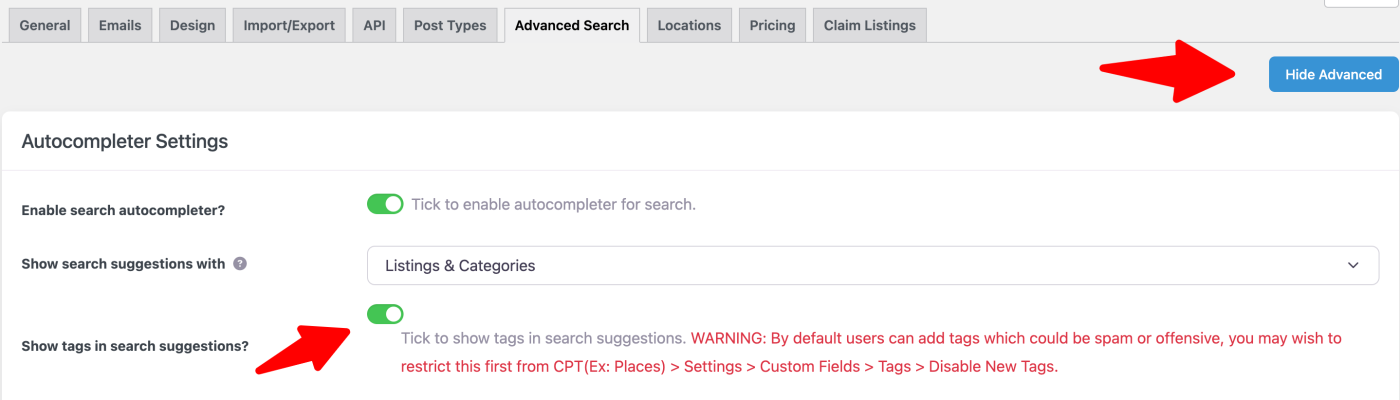1400x400 pixels.
Task: Open the API settings tab
Action: coord(374,25)
